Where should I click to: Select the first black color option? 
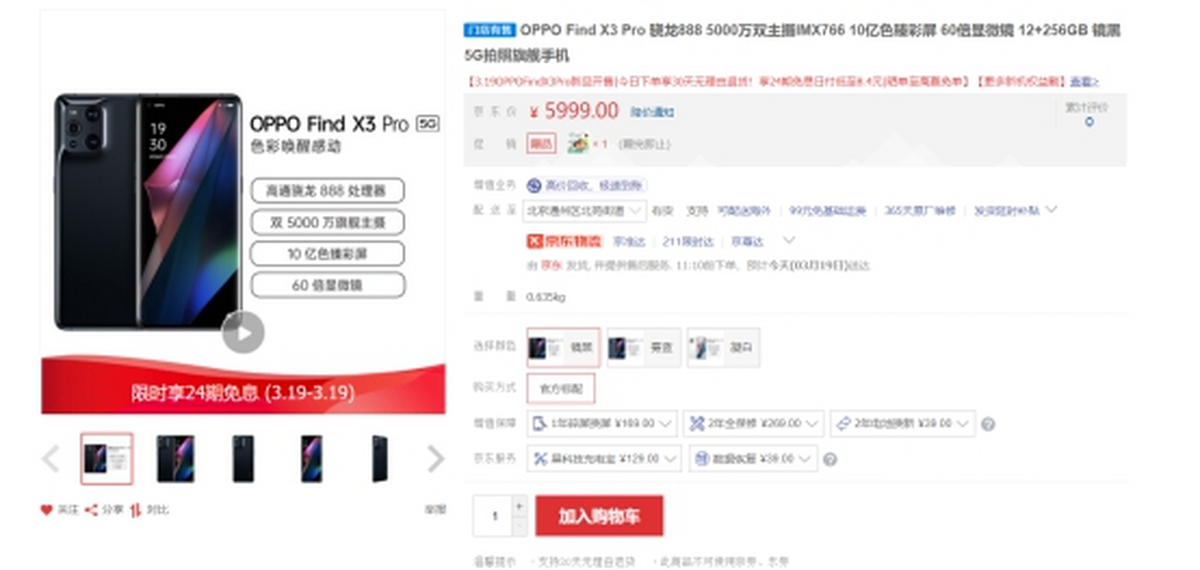point(564,347)
